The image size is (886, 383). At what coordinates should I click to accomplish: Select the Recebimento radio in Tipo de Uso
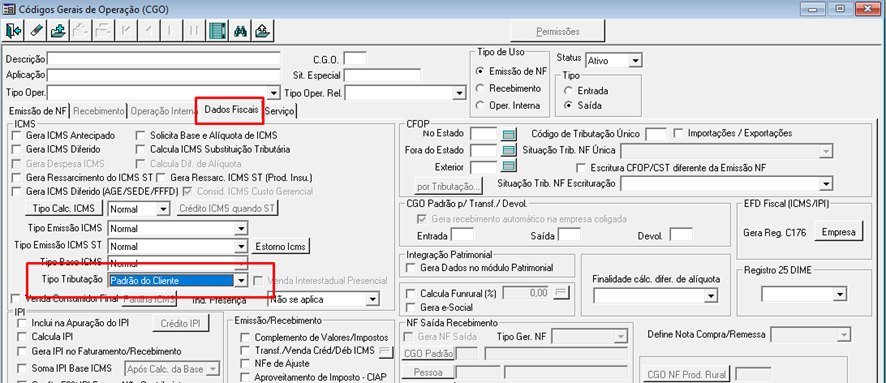(480, 89)
